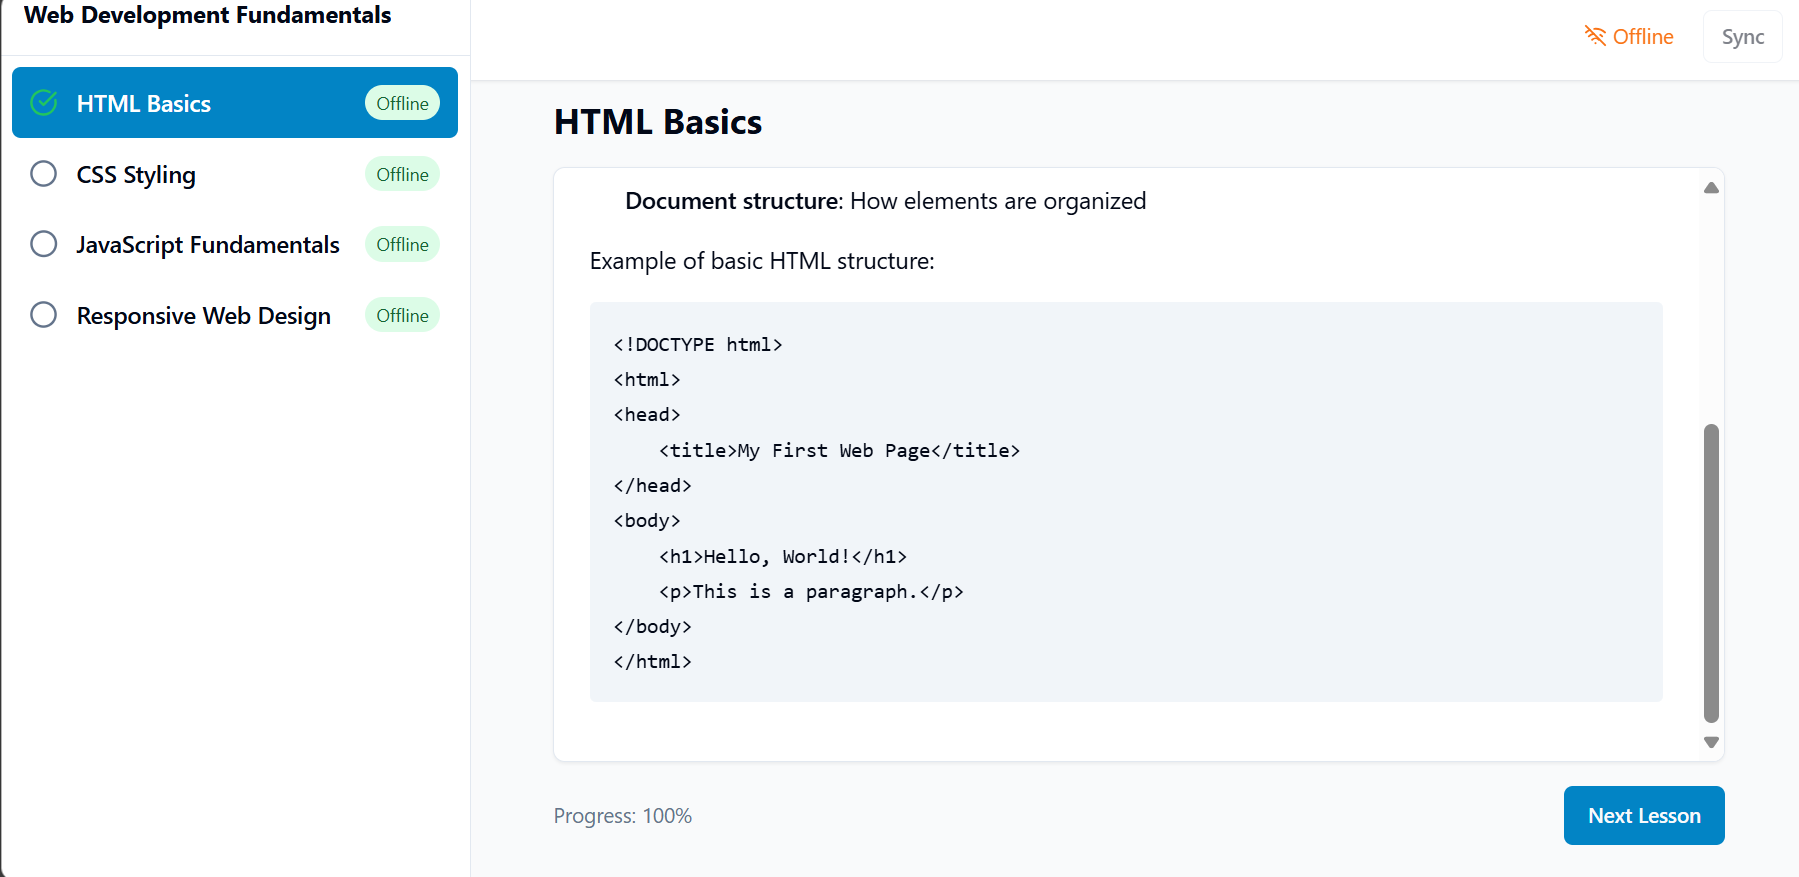
Task: Click the Offline badge on HTML Basics
Action: [x=402, y=103]
